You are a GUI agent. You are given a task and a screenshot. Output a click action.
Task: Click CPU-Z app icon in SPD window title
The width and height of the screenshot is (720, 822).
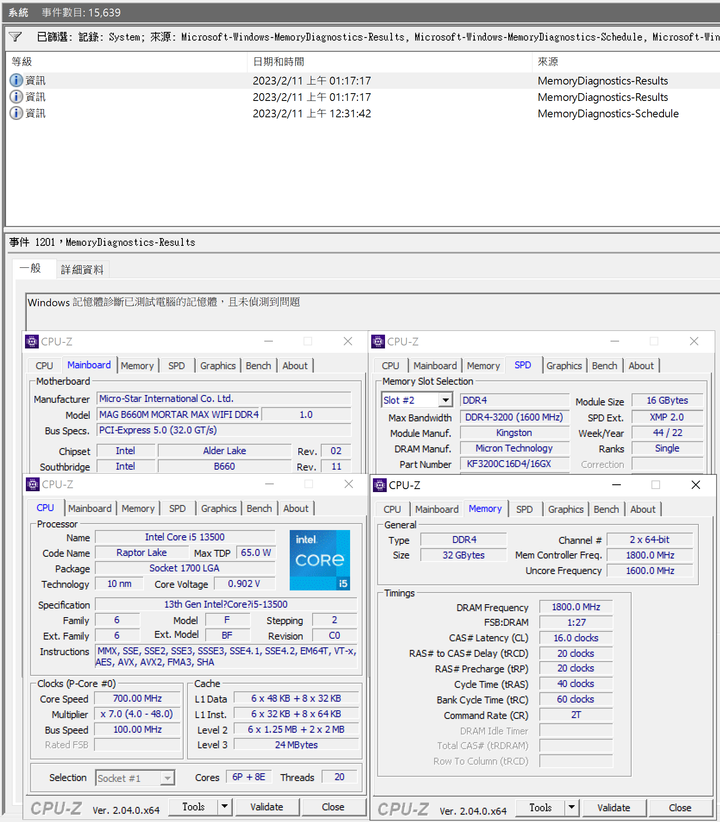pyautogui.click(x=378, y=342)
